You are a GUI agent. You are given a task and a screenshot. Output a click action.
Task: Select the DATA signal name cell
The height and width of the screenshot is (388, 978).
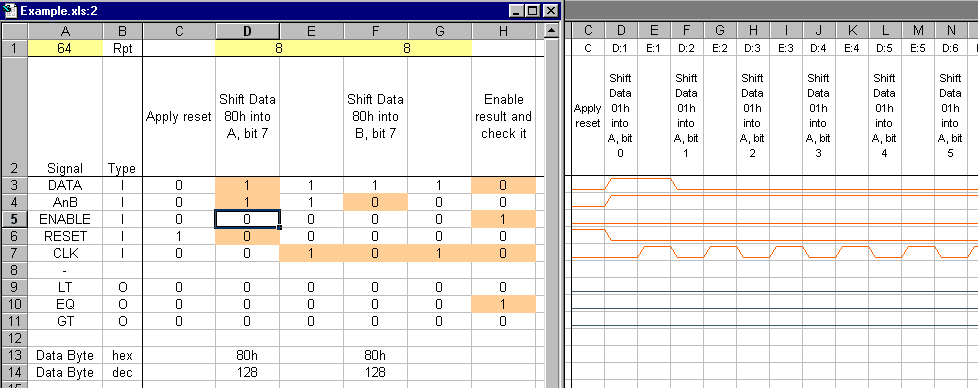pos(65,185)
